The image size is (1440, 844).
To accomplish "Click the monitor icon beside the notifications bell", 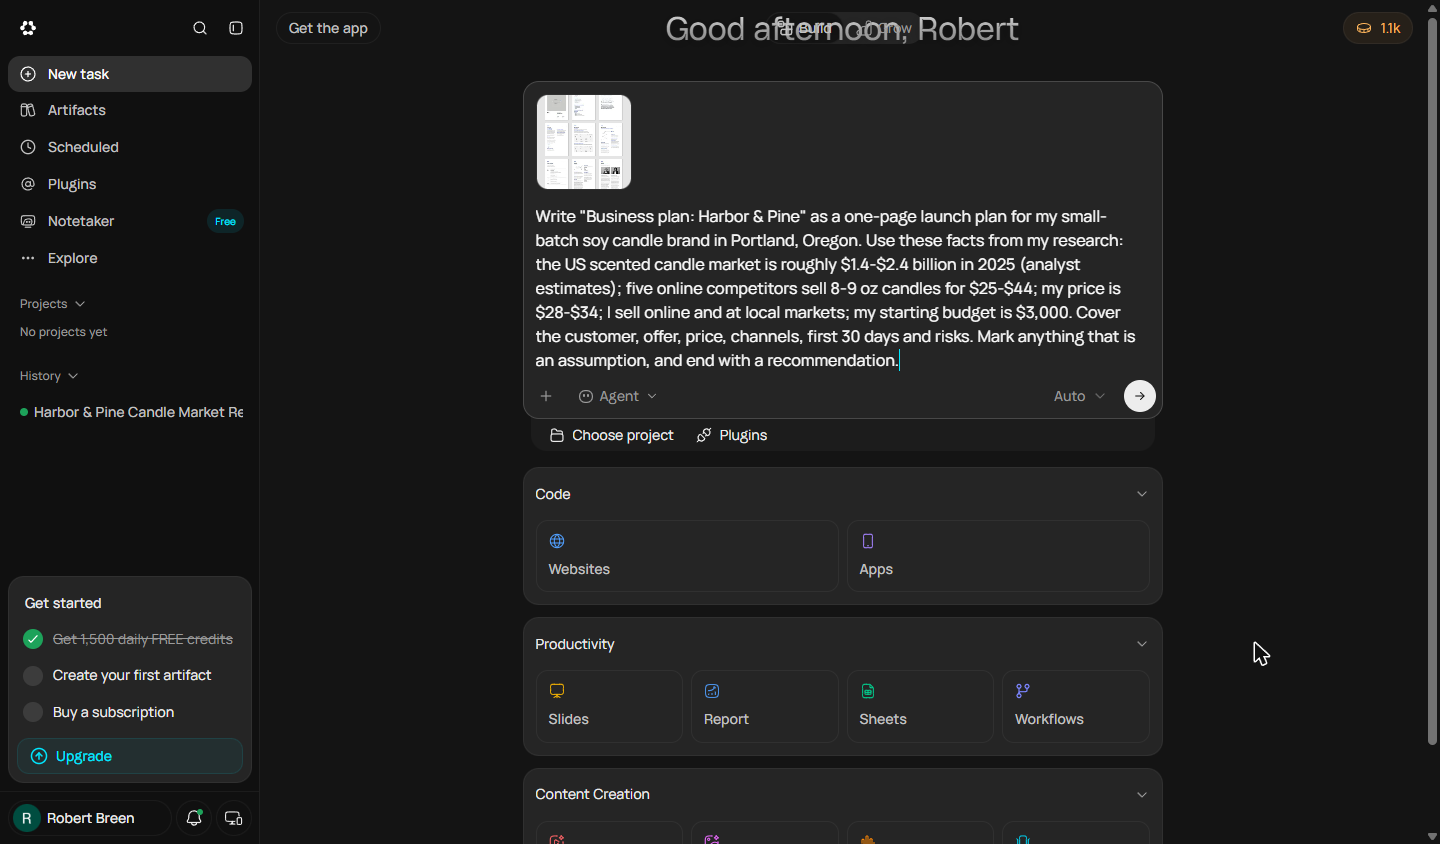I will click(x=234, y=818).
